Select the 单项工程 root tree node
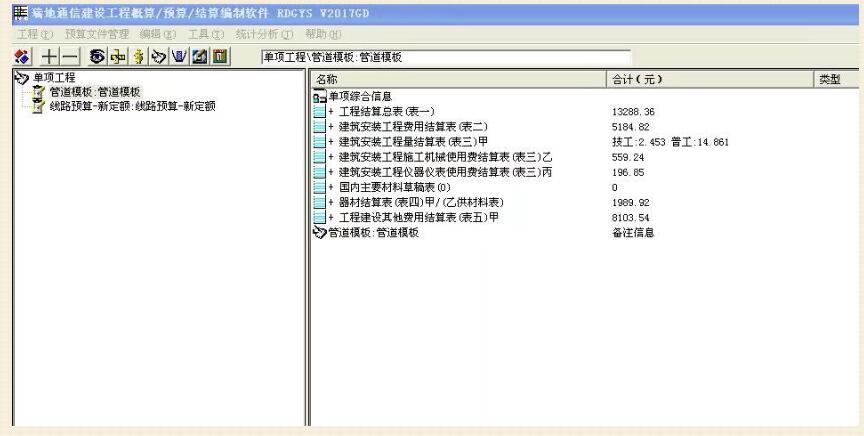 click(x=55, y=78)
